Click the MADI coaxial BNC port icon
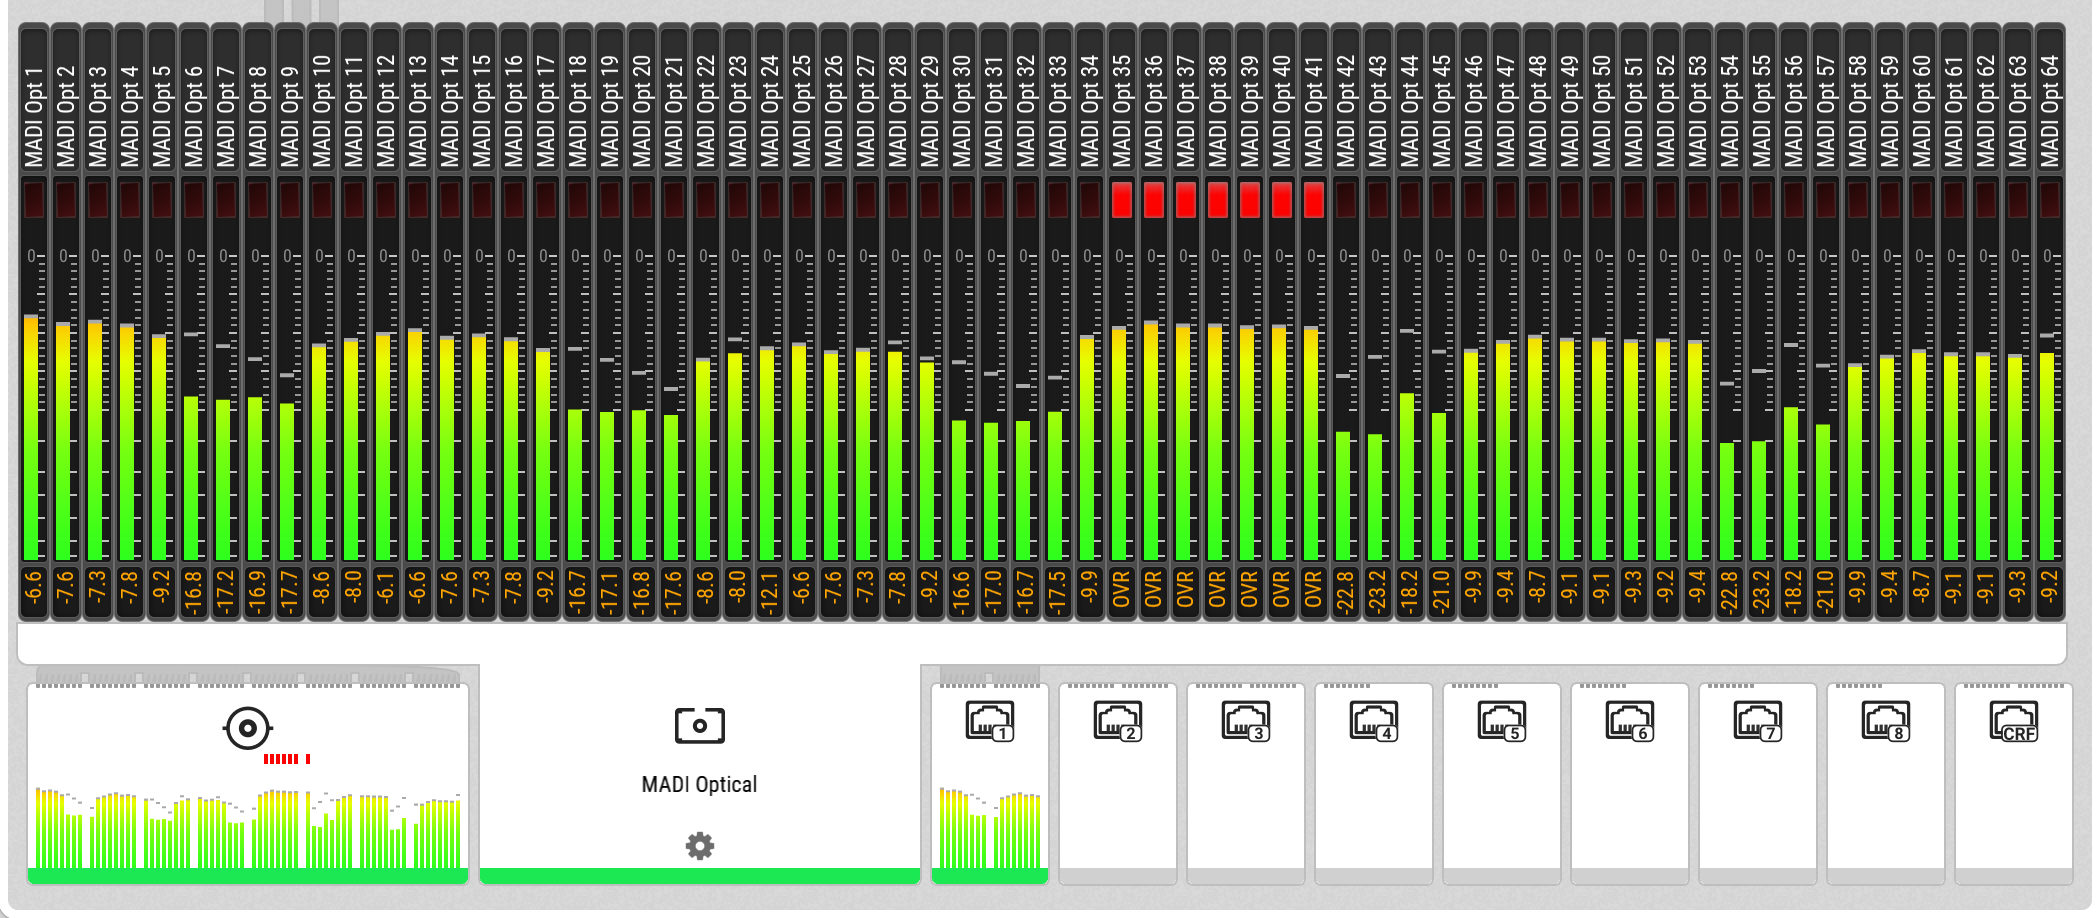 (247, 728)
